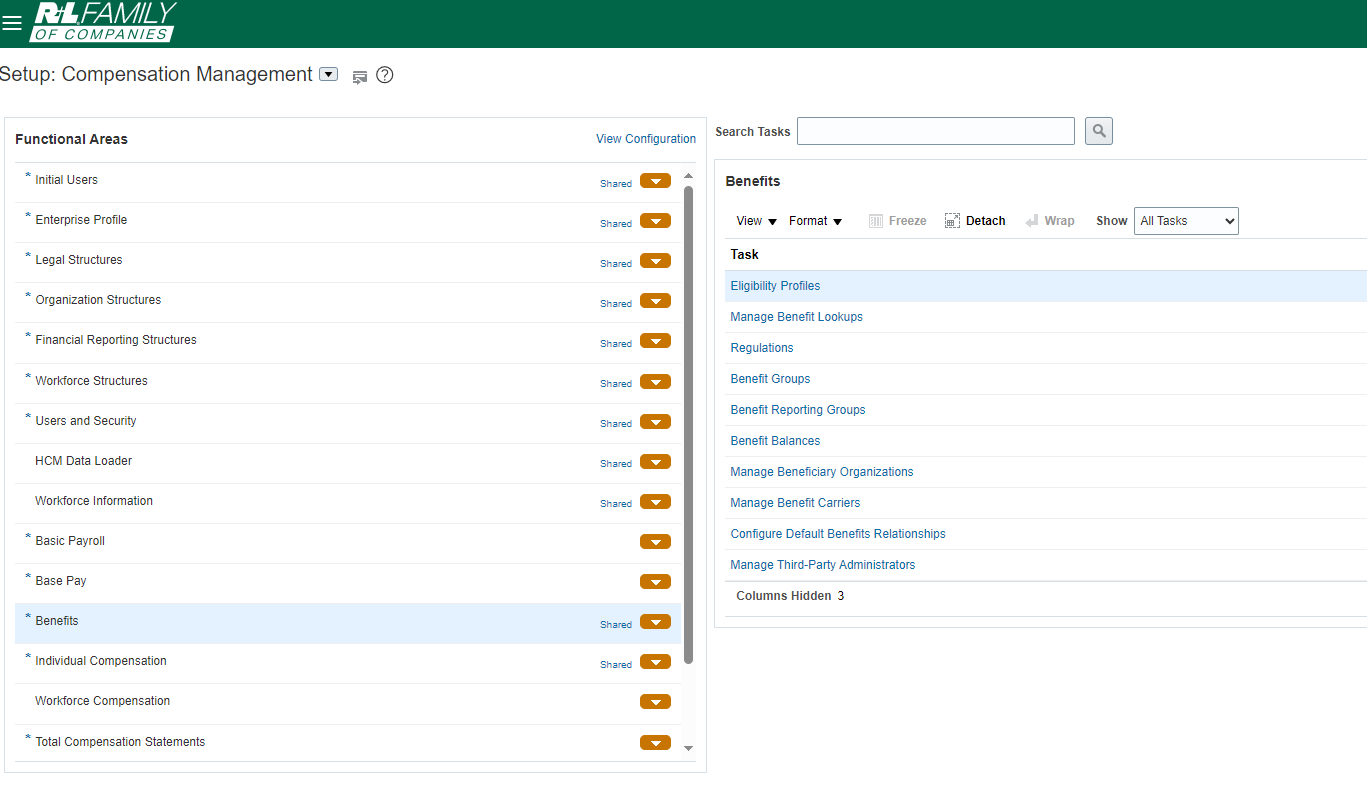Click inside the Search Tasks field
This screenshot has height=808, width=1367.
tap(935, 130)
